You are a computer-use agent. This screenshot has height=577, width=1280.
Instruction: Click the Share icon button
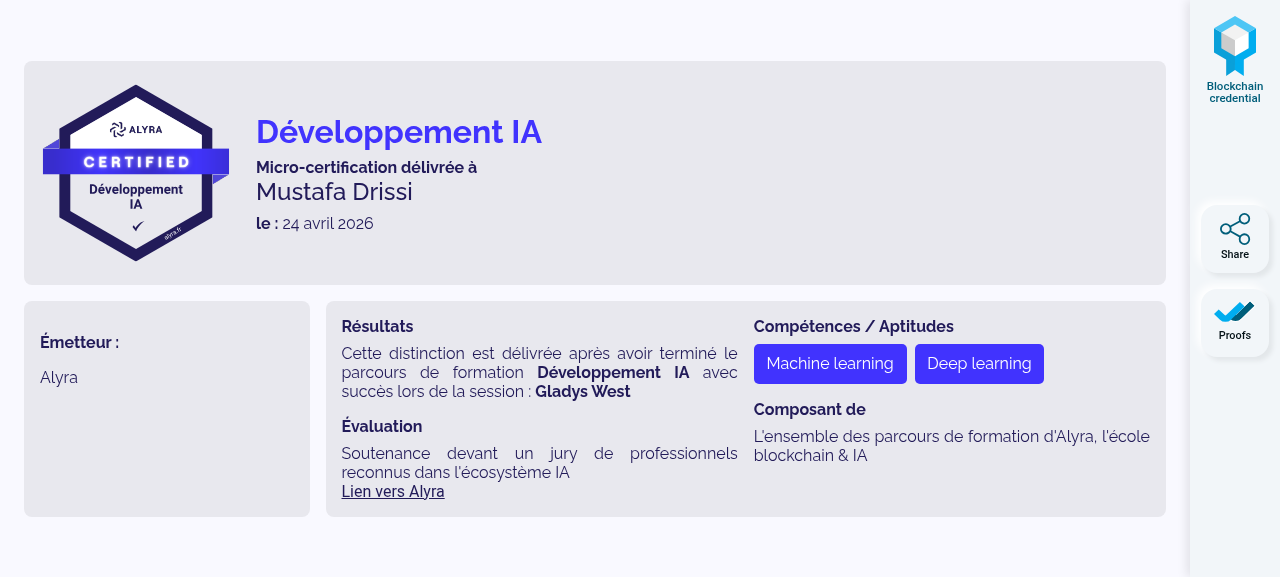[1235, 238]
